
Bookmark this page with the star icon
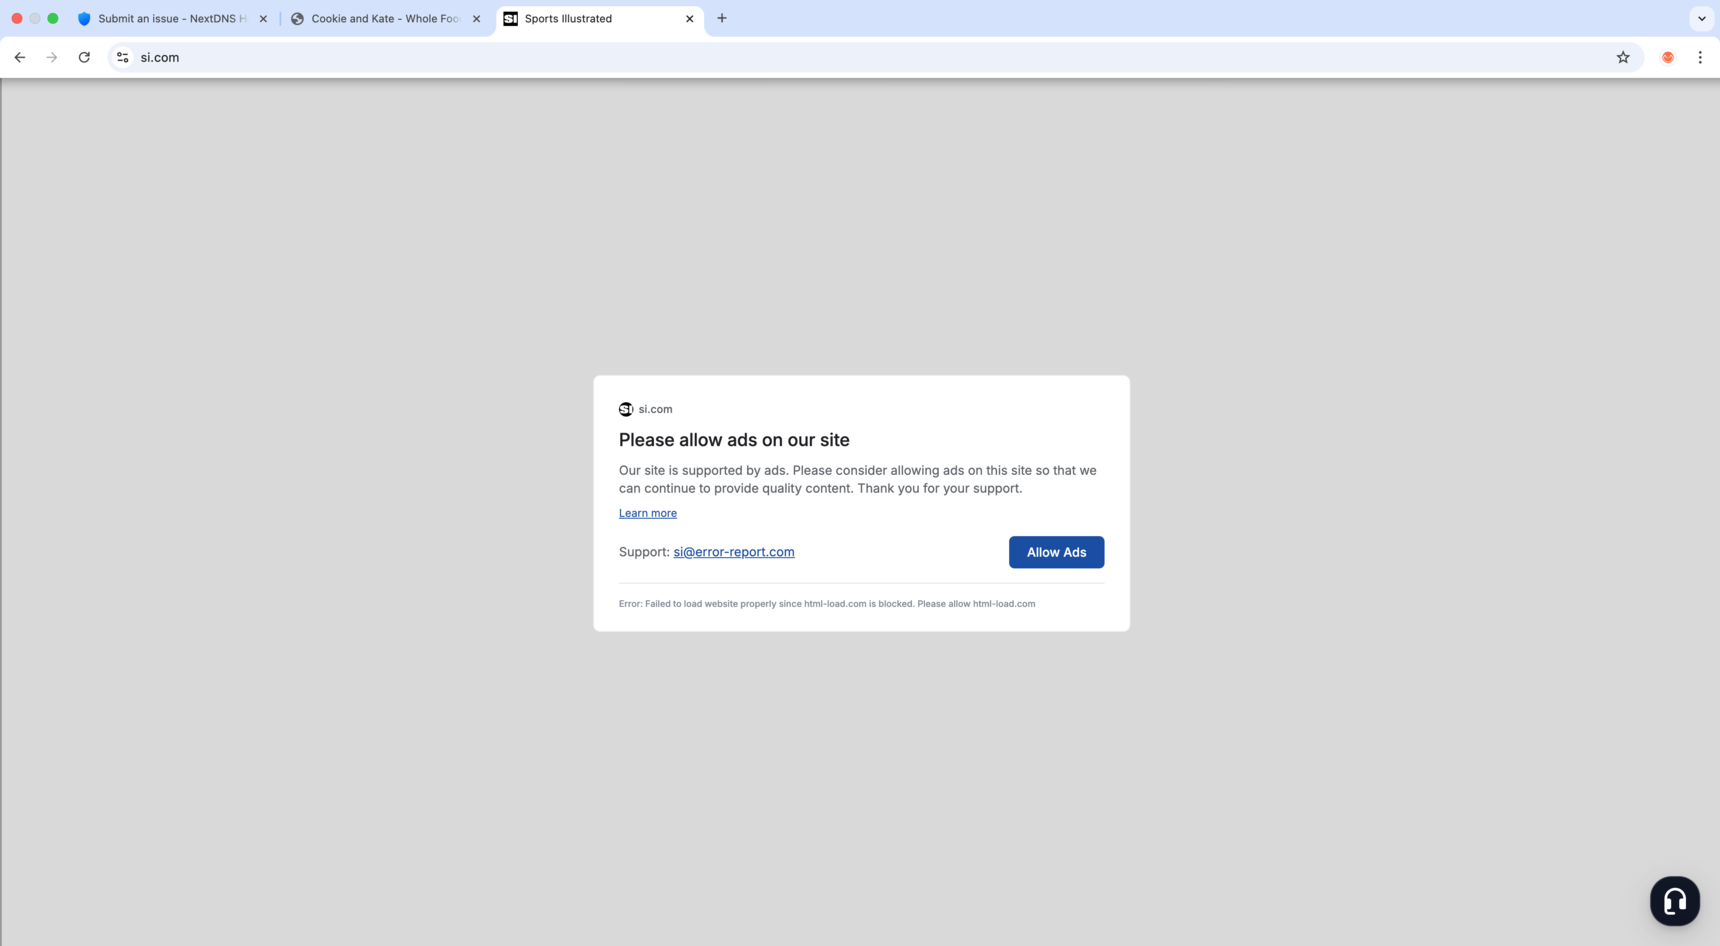1623,58
